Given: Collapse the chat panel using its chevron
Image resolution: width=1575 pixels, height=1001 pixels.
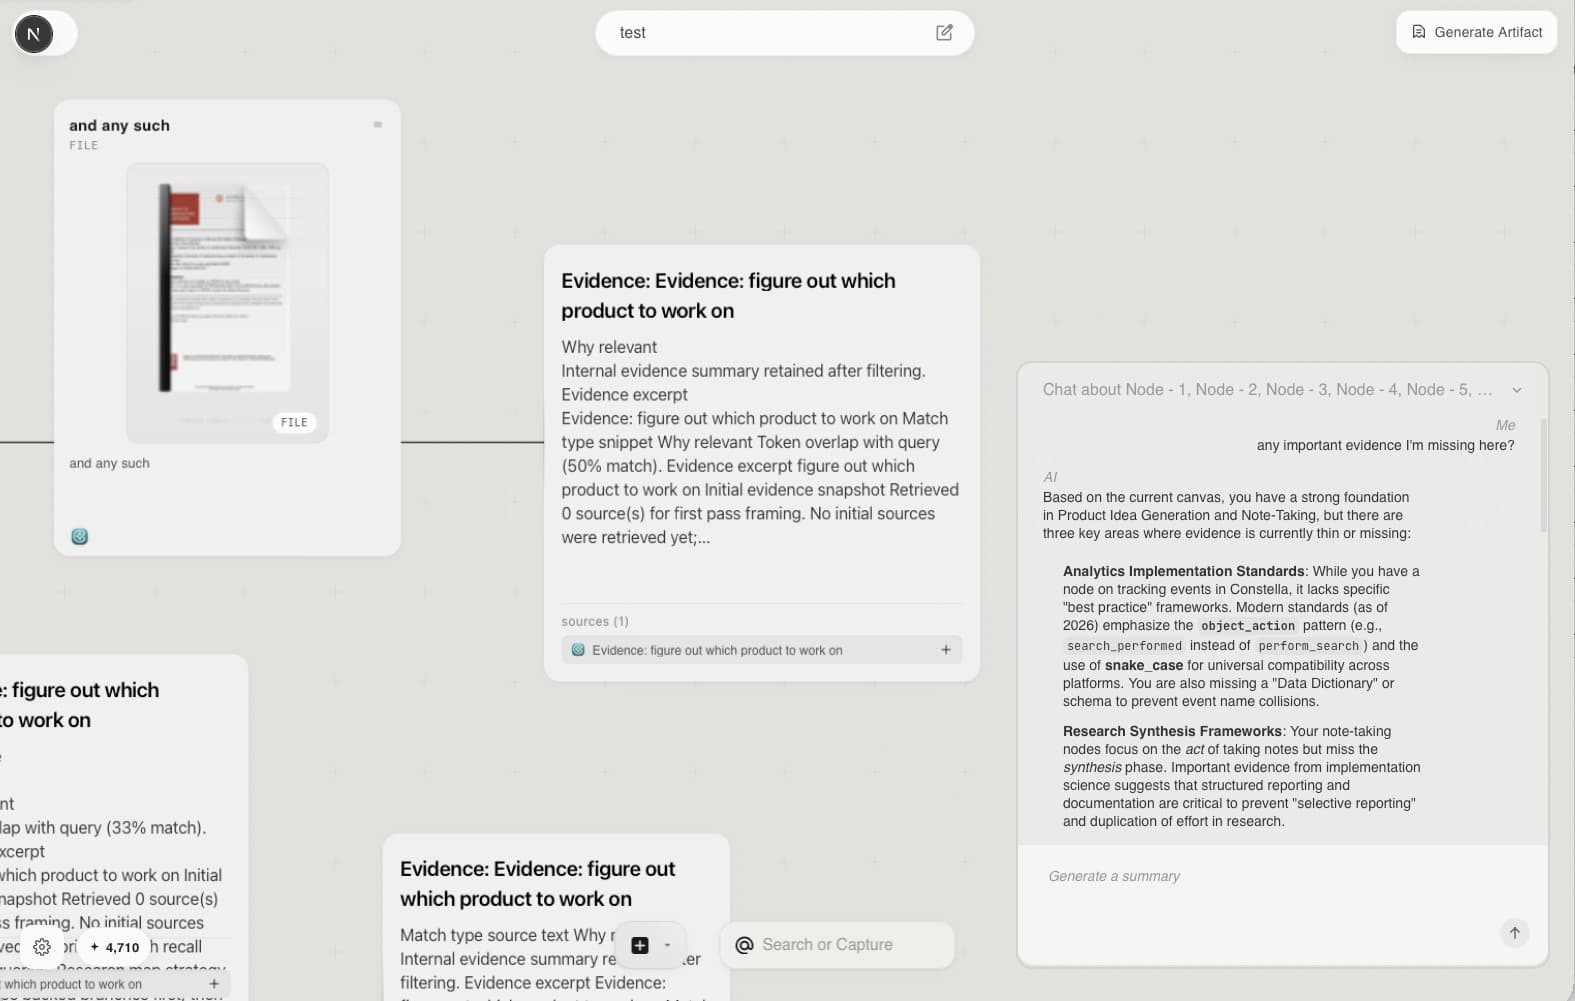Looking at the screenshot, I should (1518, 390).
